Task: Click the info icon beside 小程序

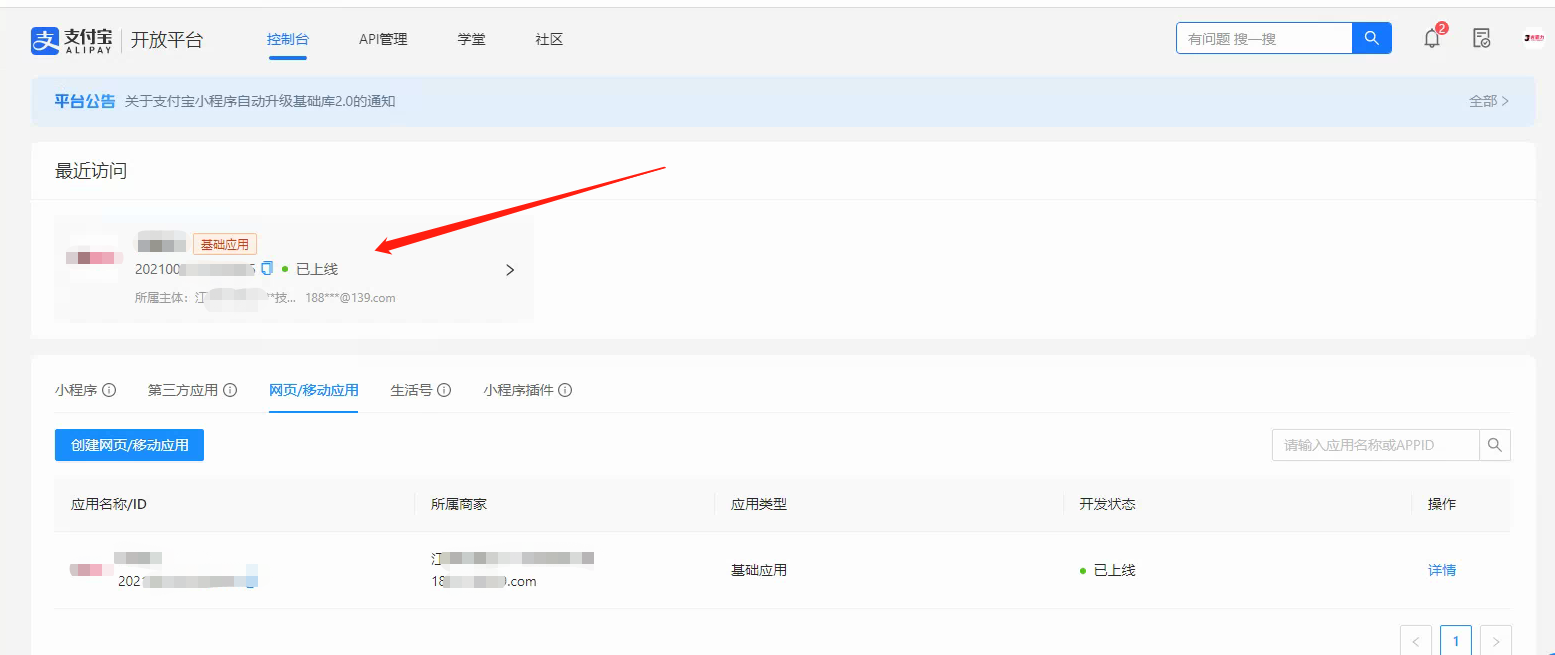Action: (x=109, y=390)
